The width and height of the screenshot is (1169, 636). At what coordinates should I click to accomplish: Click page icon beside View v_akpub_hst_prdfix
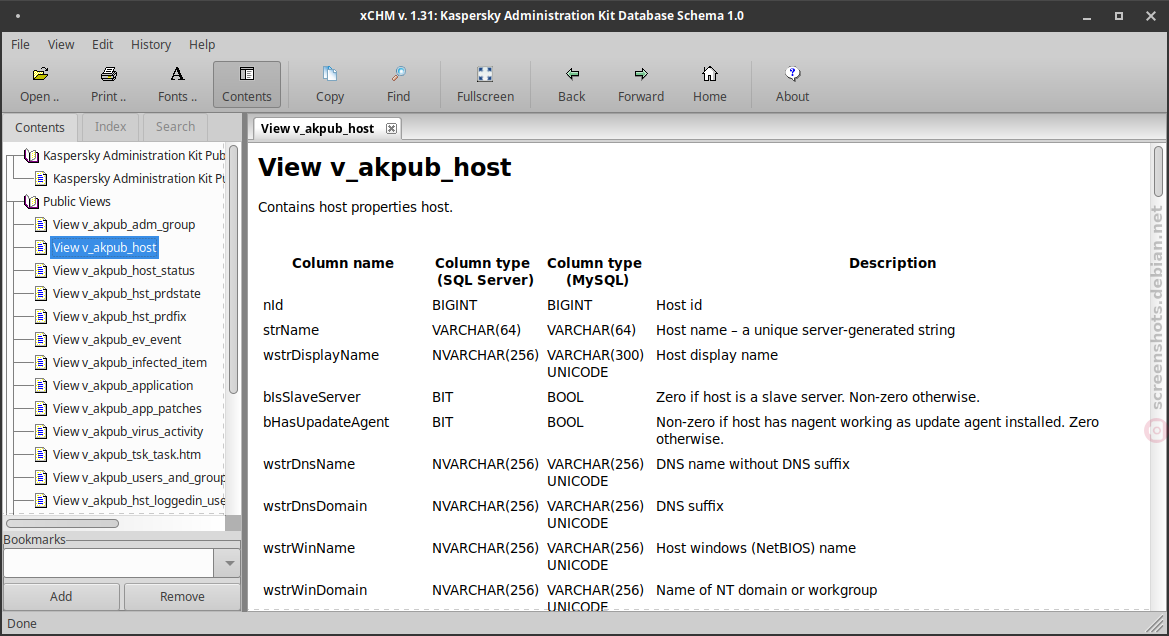pos(41,317)
